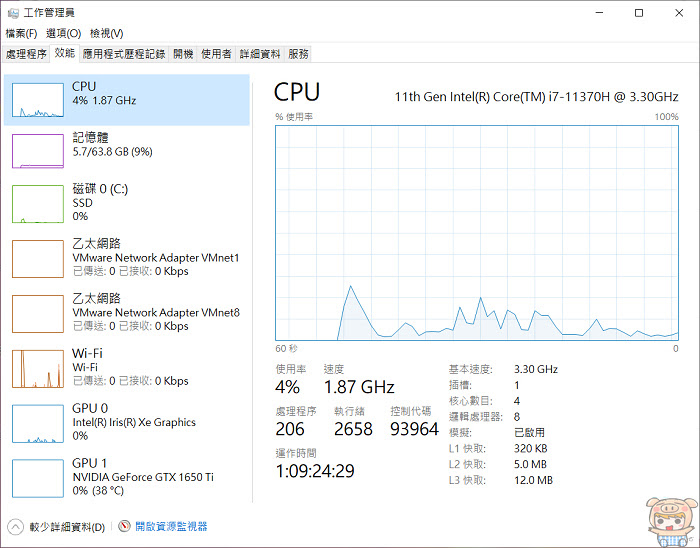The height and width of the screenshot is (548, 700).
Task: Select the Wi-Fi graph icon
Action: 37,368
